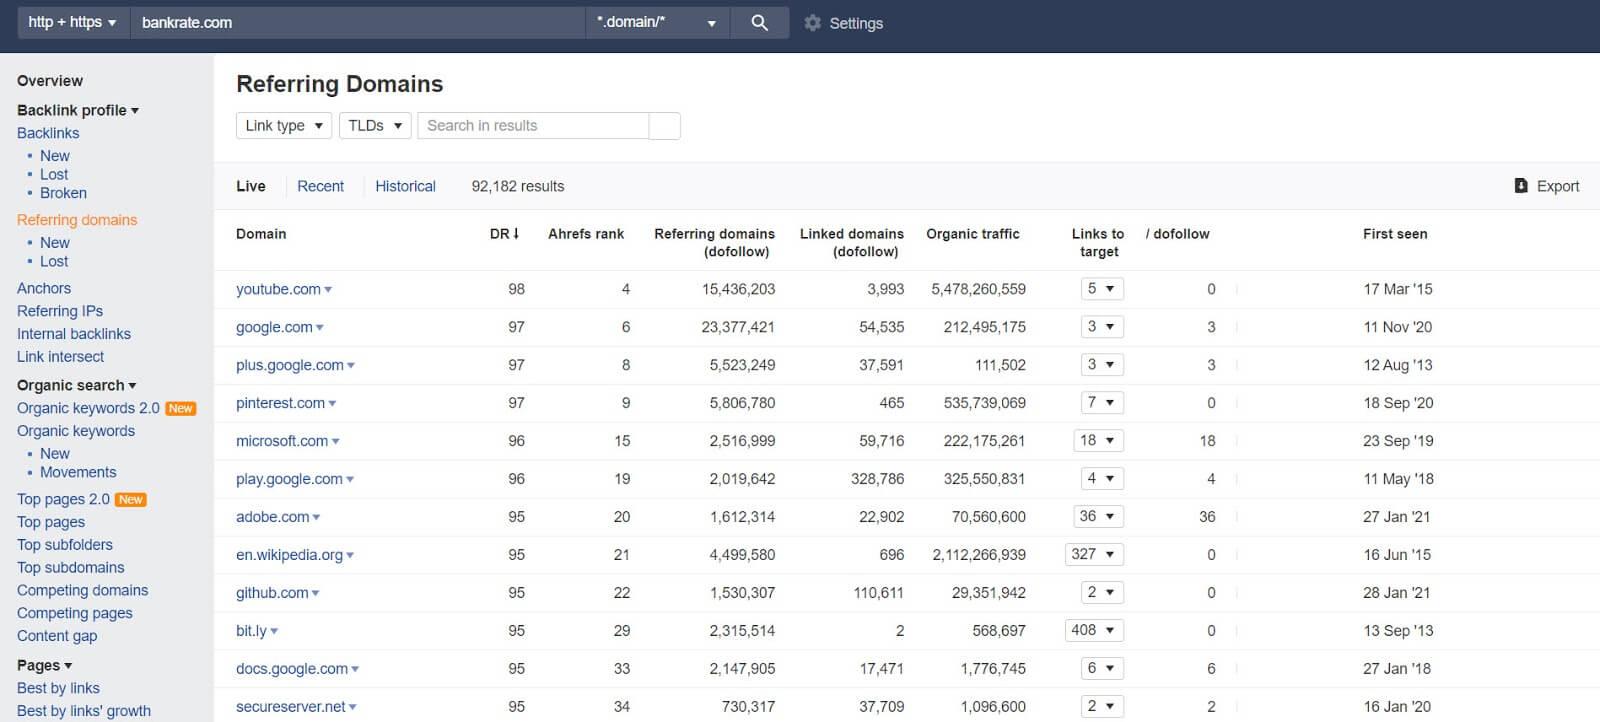Open Anchors in the sidebar
The height and width of the screenshot is (722, 1600).
point(44,288)
